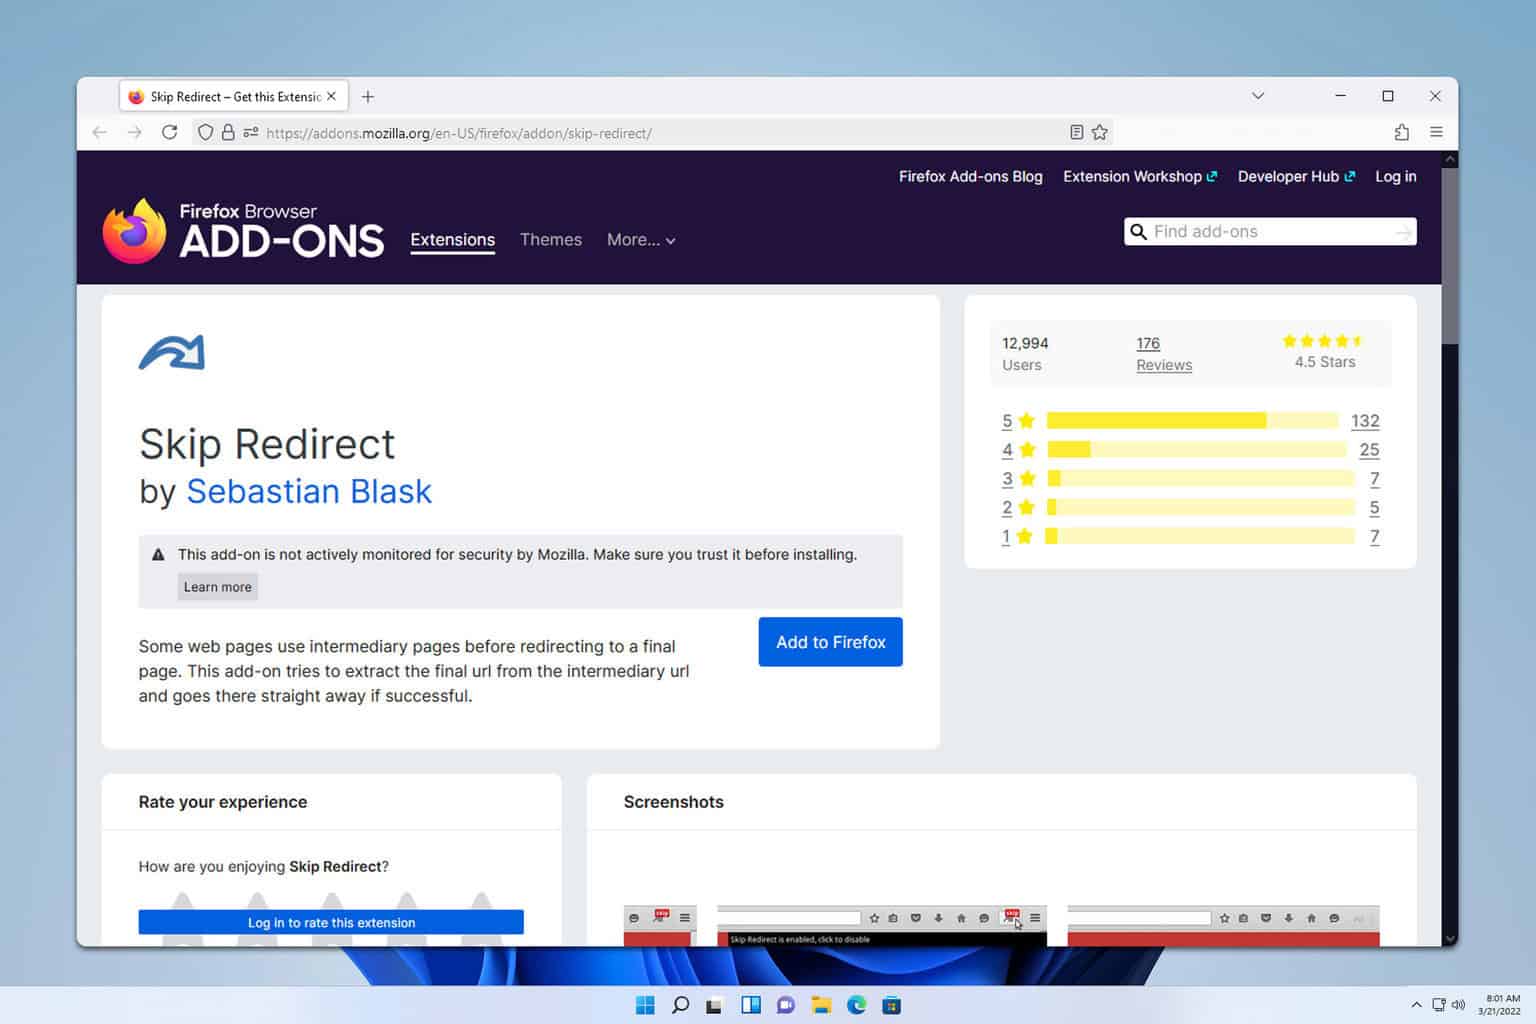Open the Extensions puzzle-piece toolbar icon
The image size is (1536, 1024).
click(x=1402, y=132)
